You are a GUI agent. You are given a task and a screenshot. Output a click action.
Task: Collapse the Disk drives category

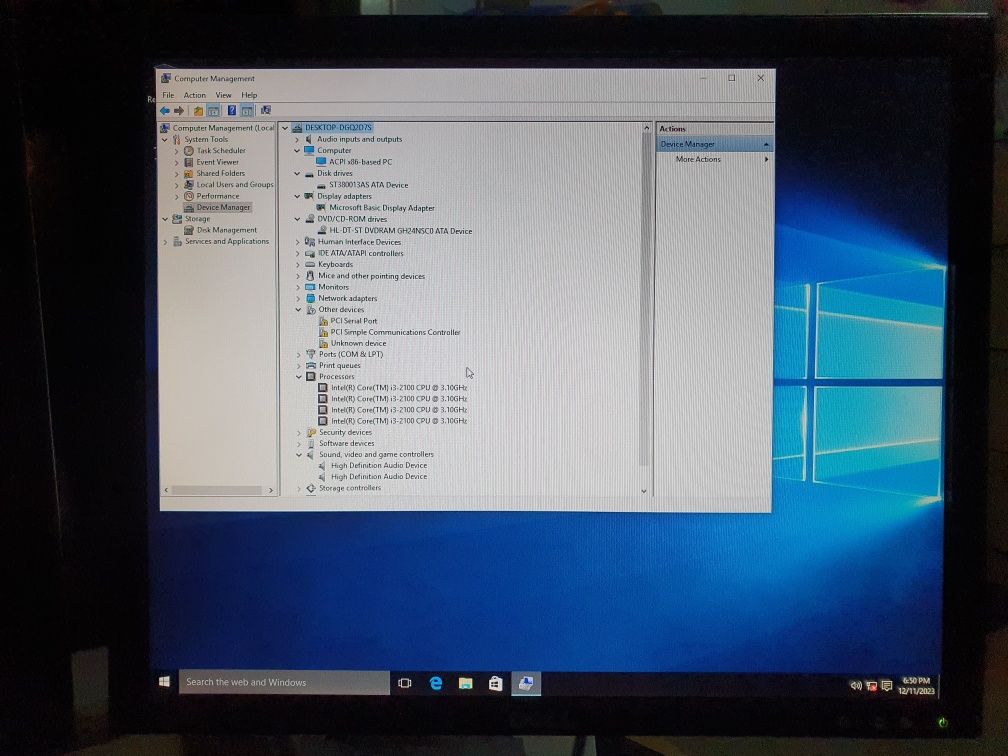point(297,174)
